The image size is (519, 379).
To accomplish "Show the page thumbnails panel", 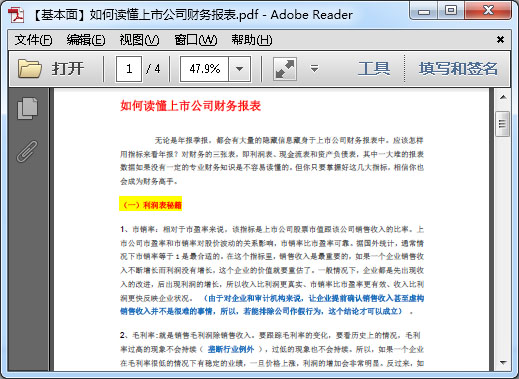I will pyautogui.click(x=27, y=108).
